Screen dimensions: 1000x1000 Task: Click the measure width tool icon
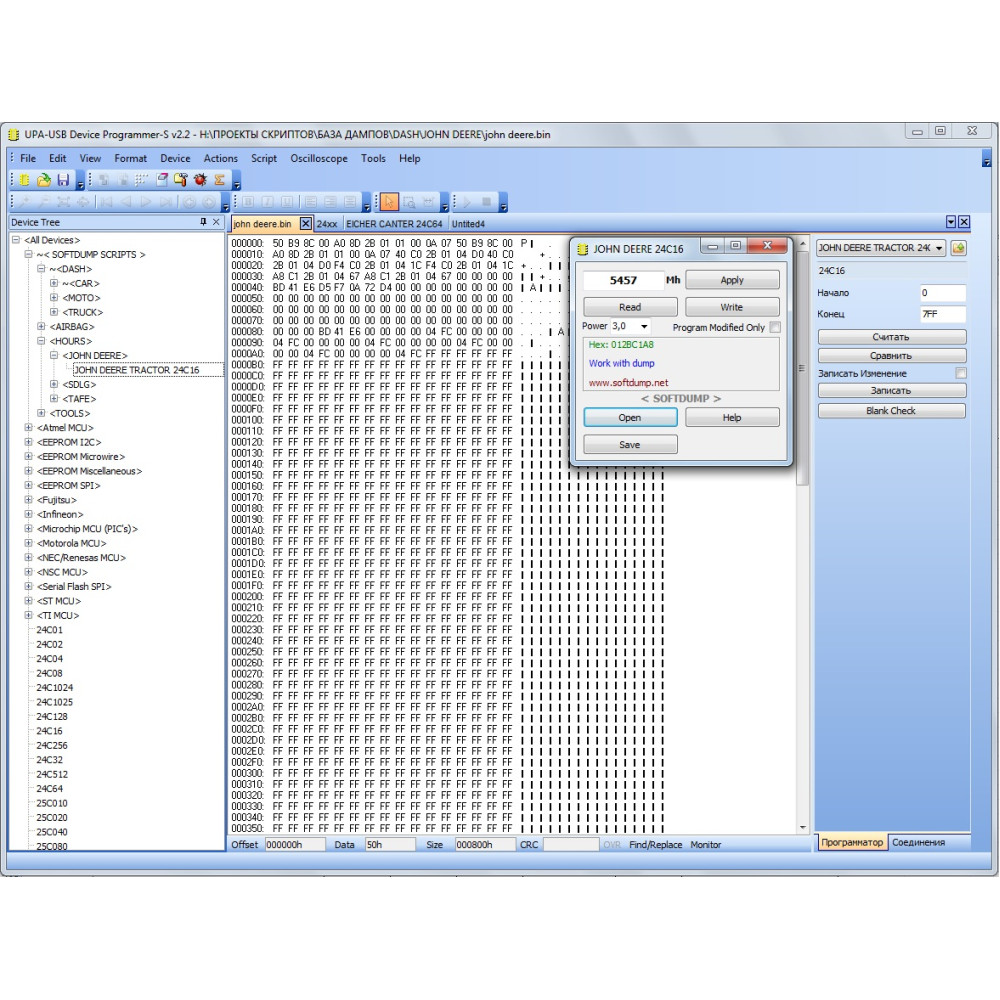[428, 202]
